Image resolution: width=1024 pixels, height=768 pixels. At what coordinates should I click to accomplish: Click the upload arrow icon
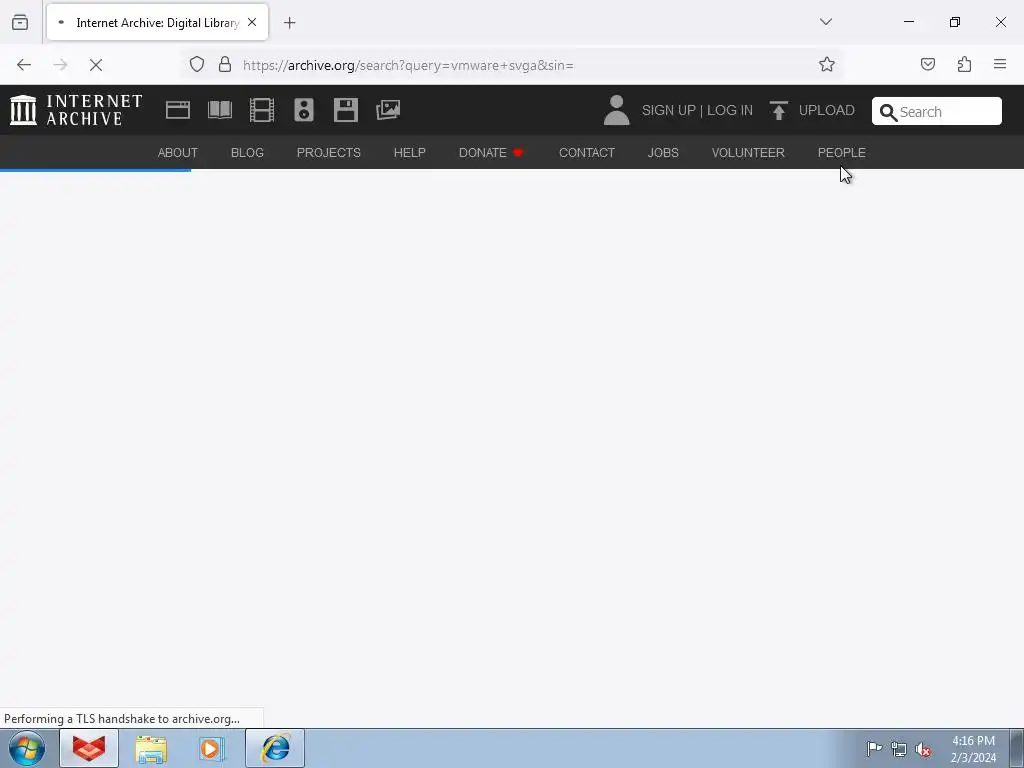[x=778, y=110]
